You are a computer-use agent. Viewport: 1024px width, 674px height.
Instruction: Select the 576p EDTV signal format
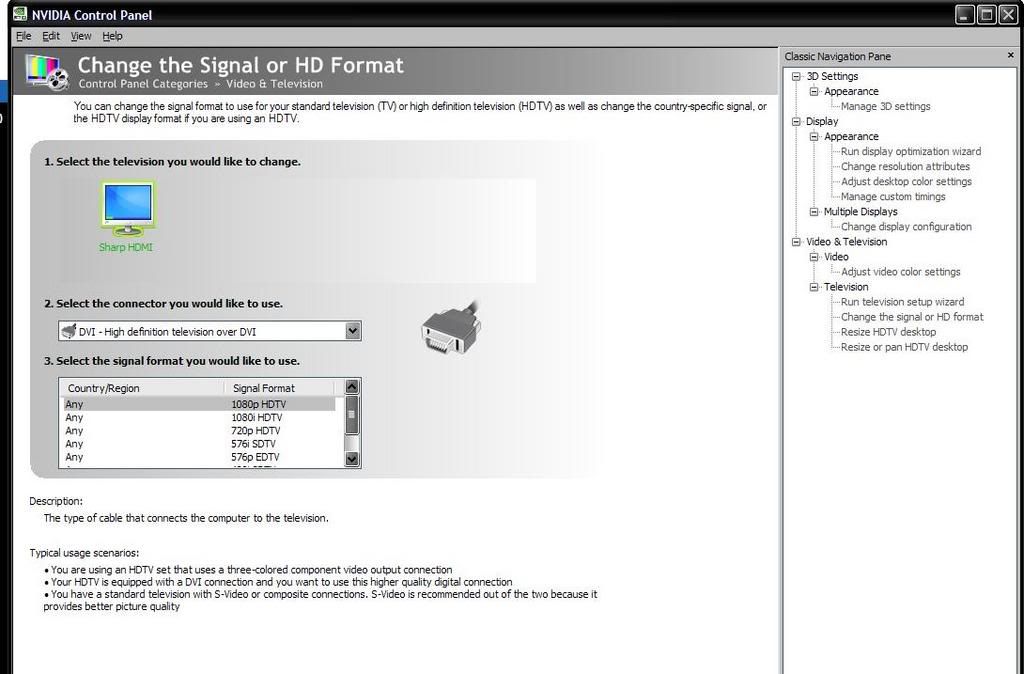coord(199,457)
